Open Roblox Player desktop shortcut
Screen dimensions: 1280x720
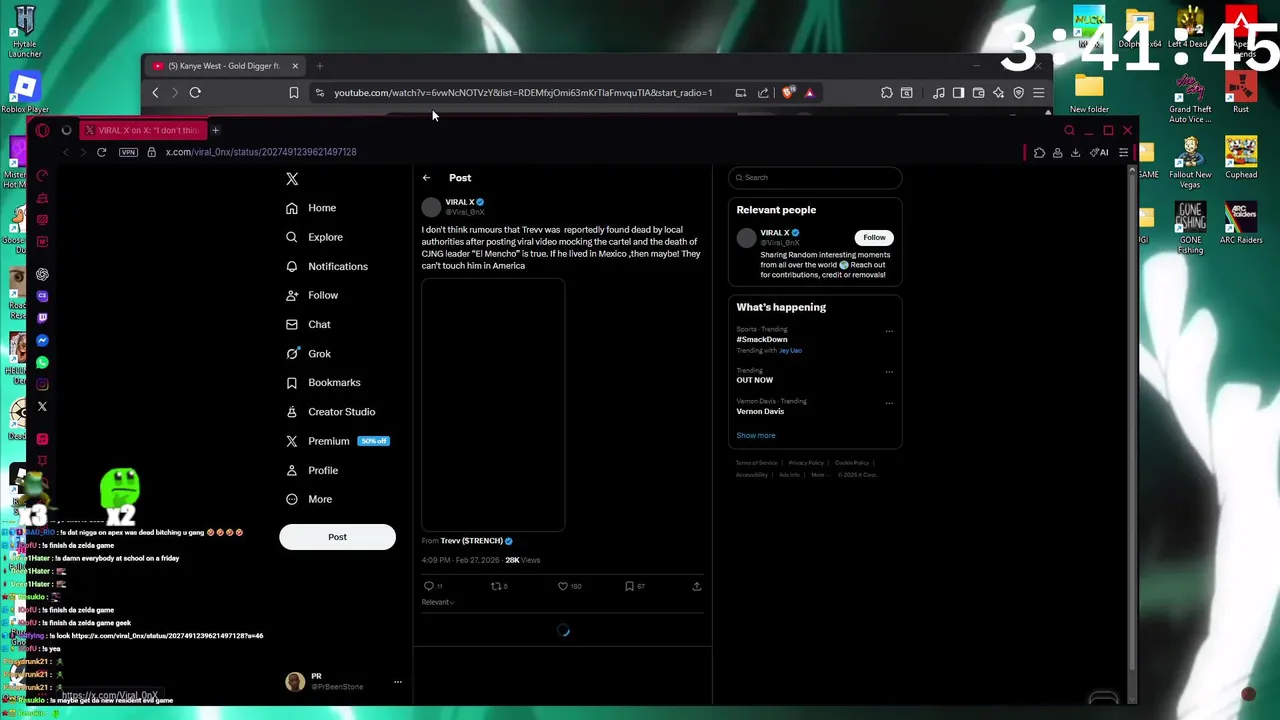click(25, 92)
